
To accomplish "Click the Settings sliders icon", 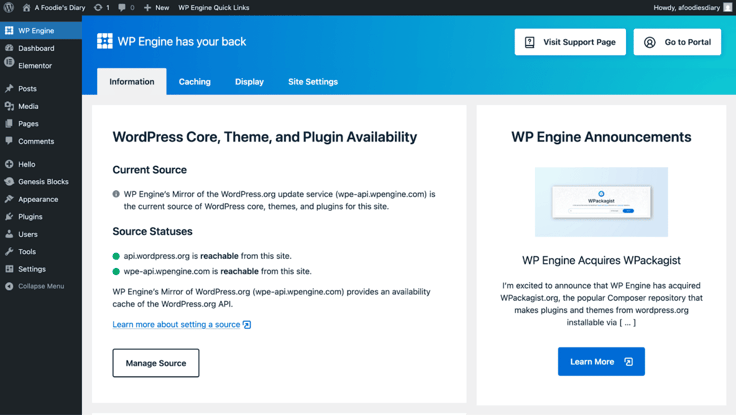I will click(x=9, y=269).
